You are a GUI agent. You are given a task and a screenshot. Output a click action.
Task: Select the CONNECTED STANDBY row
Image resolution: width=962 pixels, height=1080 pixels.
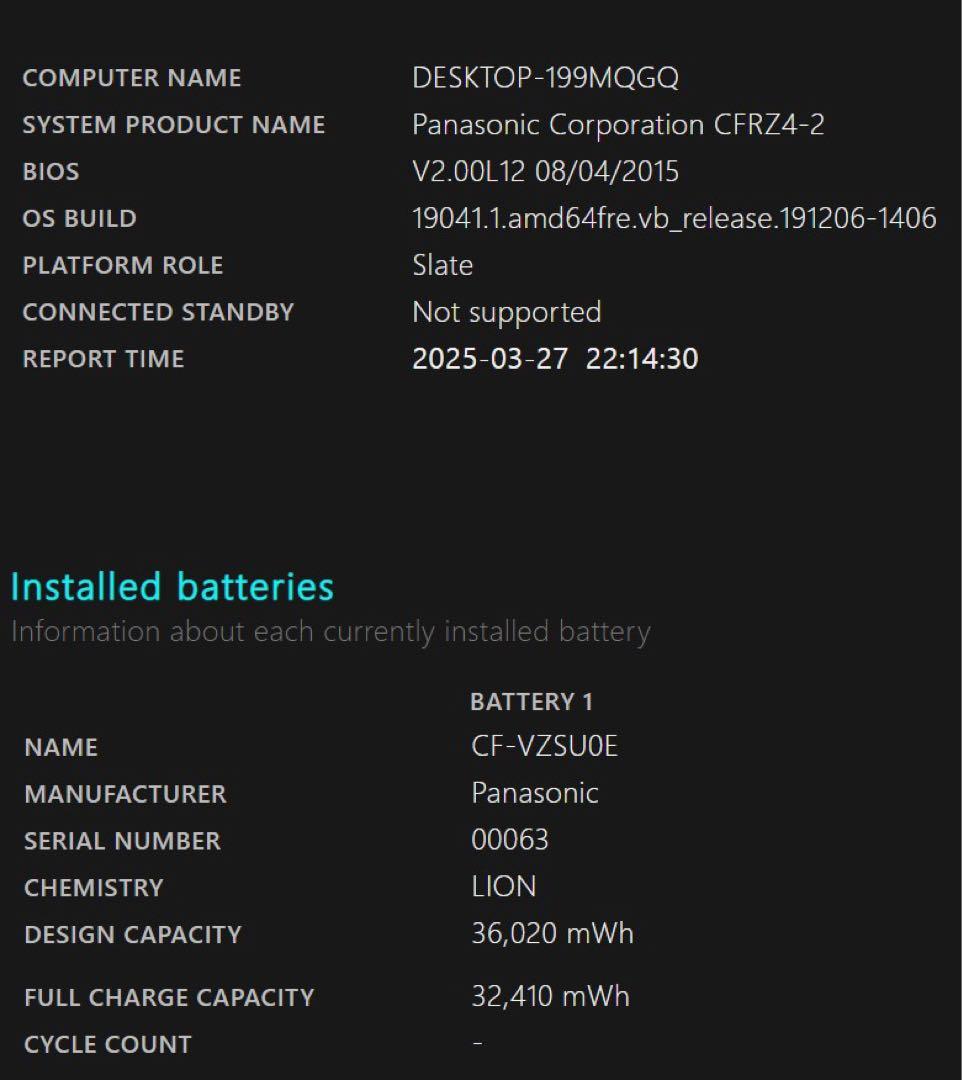point(159,312)
